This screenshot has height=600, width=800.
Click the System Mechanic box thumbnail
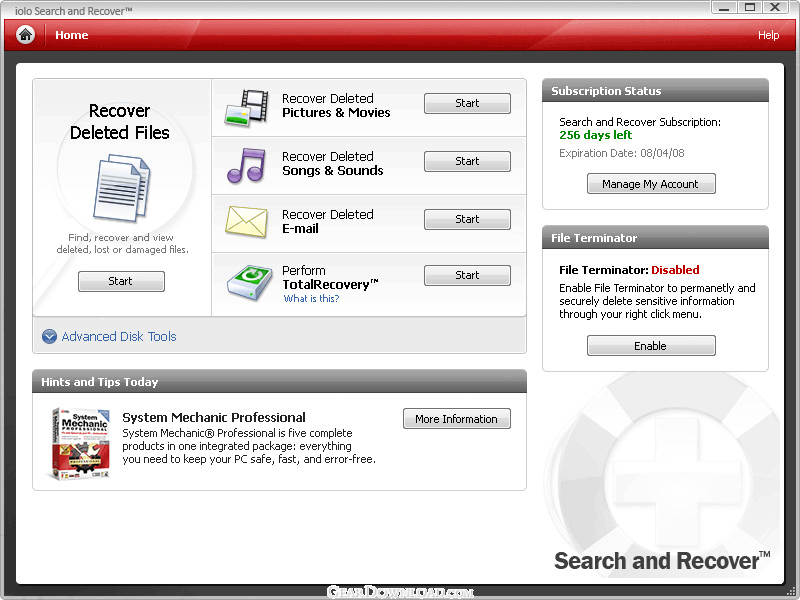[x=81, y=443]
